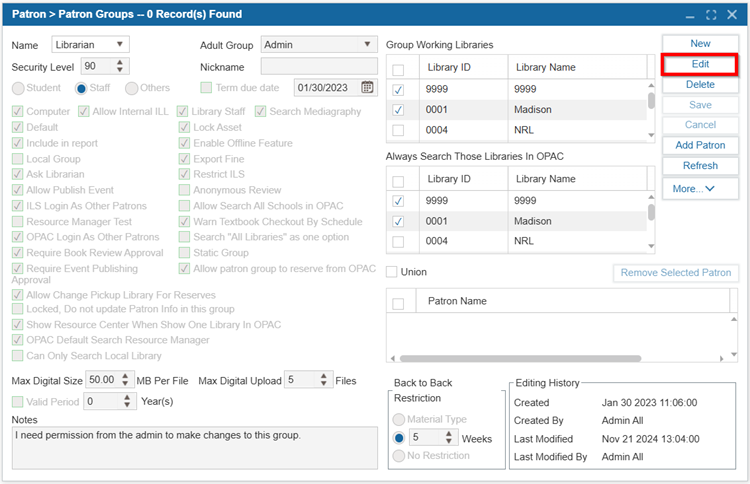Check NRL row in Group Working Libraries

coord(398,130)
